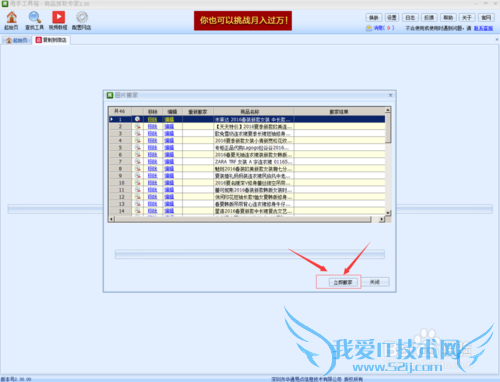Click the preview icon in row 5
The height and width of the screenshot is (382, 500).
coord(137,147)
